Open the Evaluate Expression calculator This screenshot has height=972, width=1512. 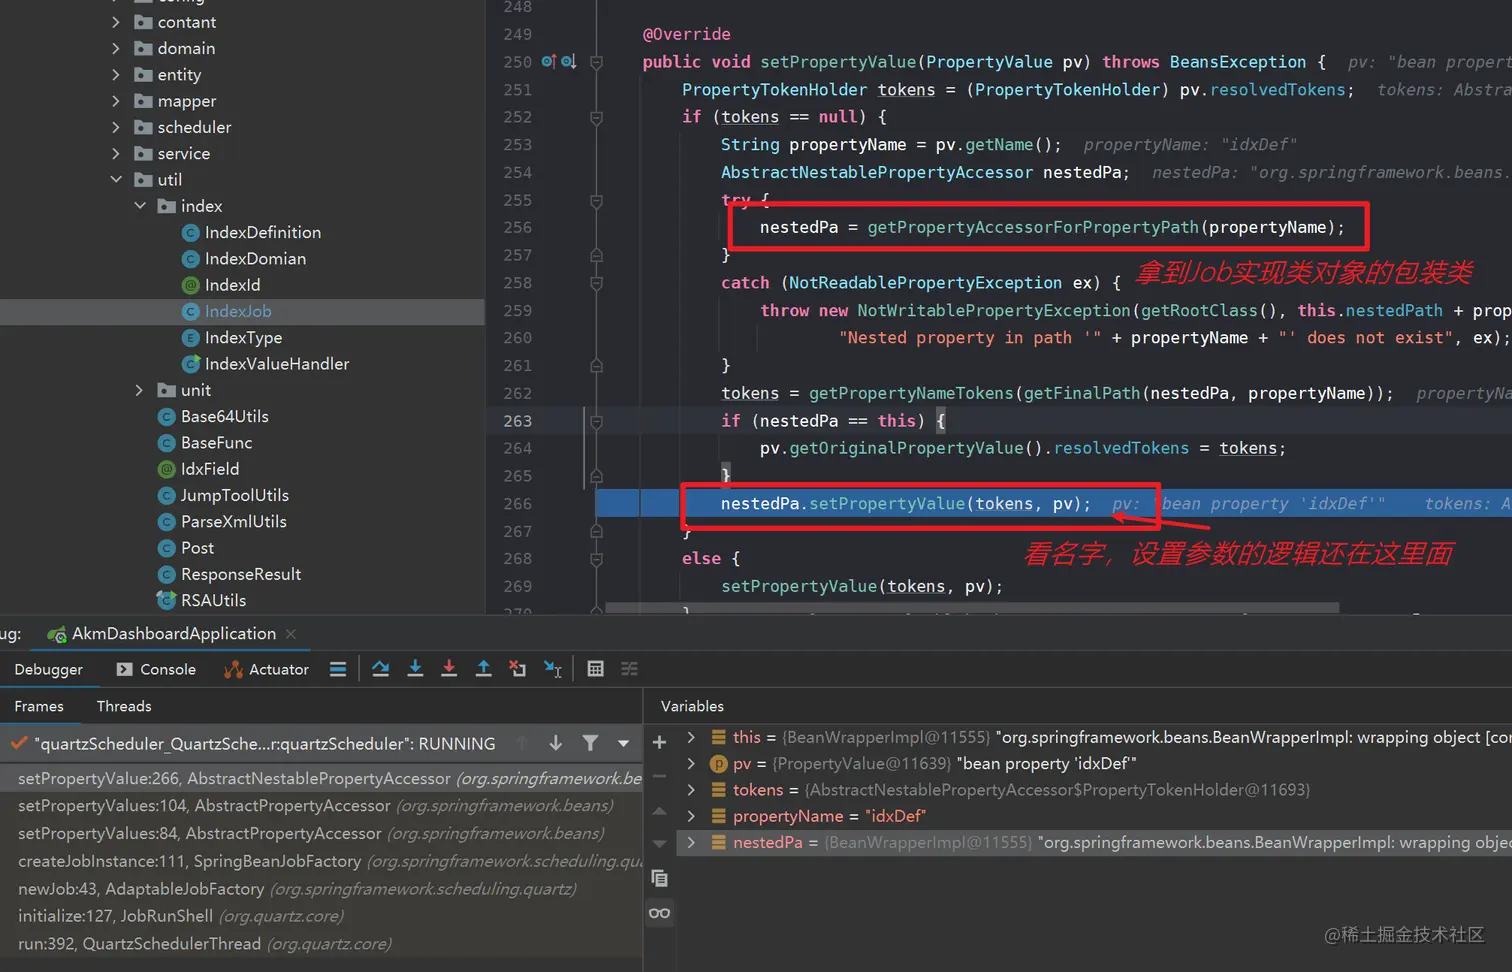595,669
